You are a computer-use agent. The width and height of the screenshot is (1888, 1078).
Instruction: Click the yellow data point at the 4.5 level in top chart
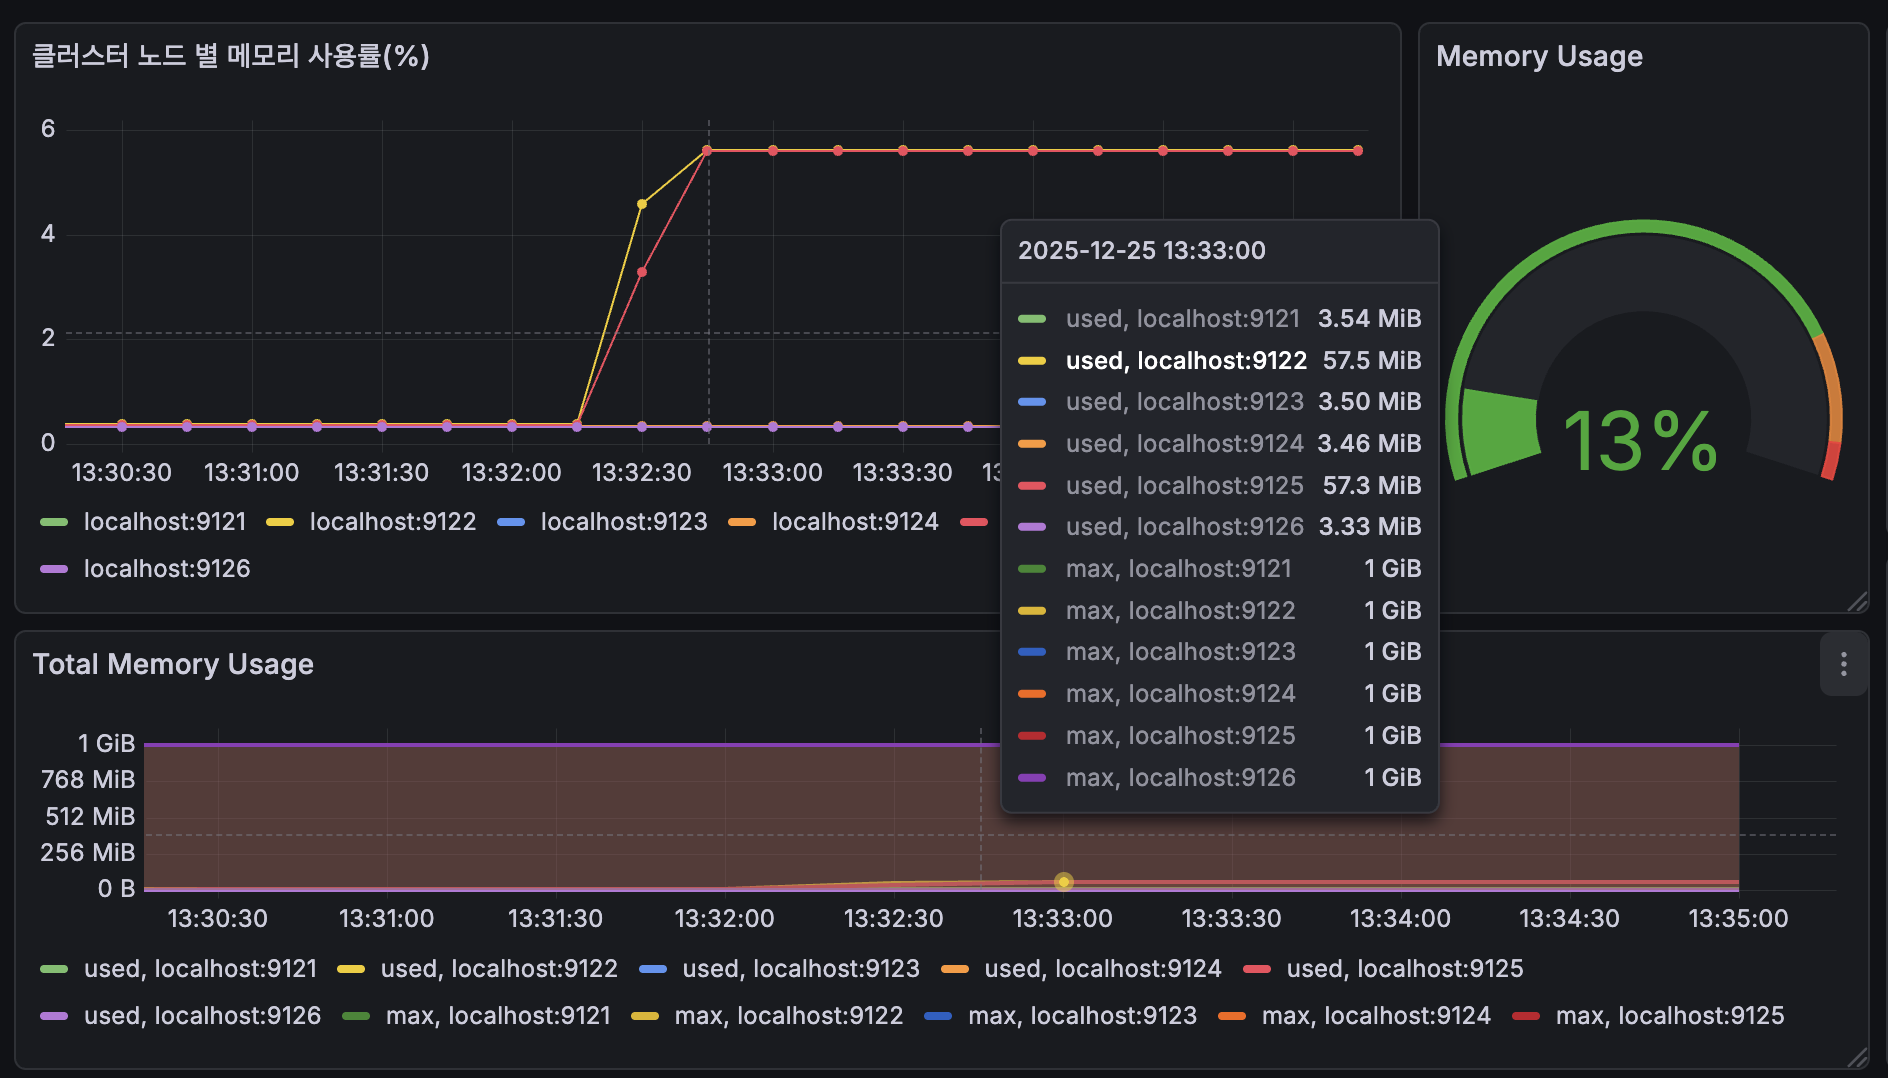click(642, 204)
